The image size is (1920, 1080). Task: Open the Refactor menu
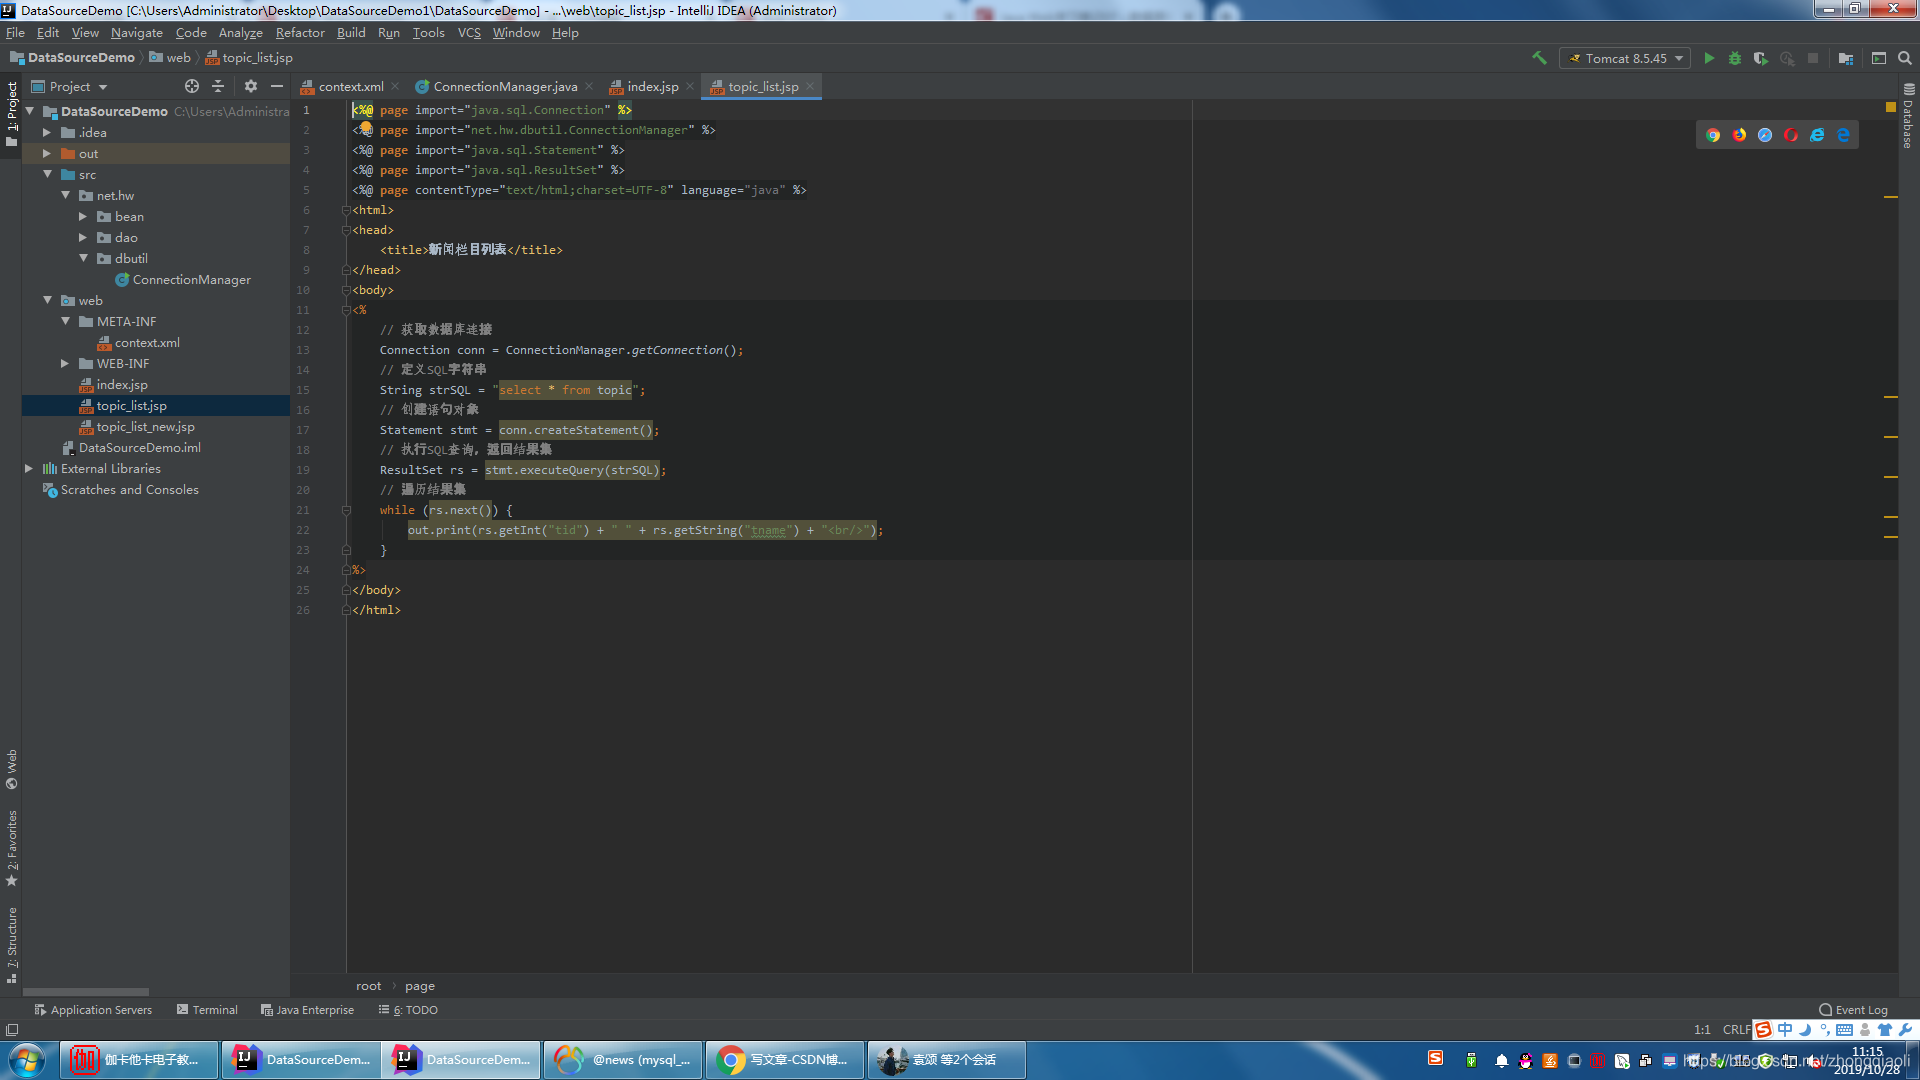(300, 33)
